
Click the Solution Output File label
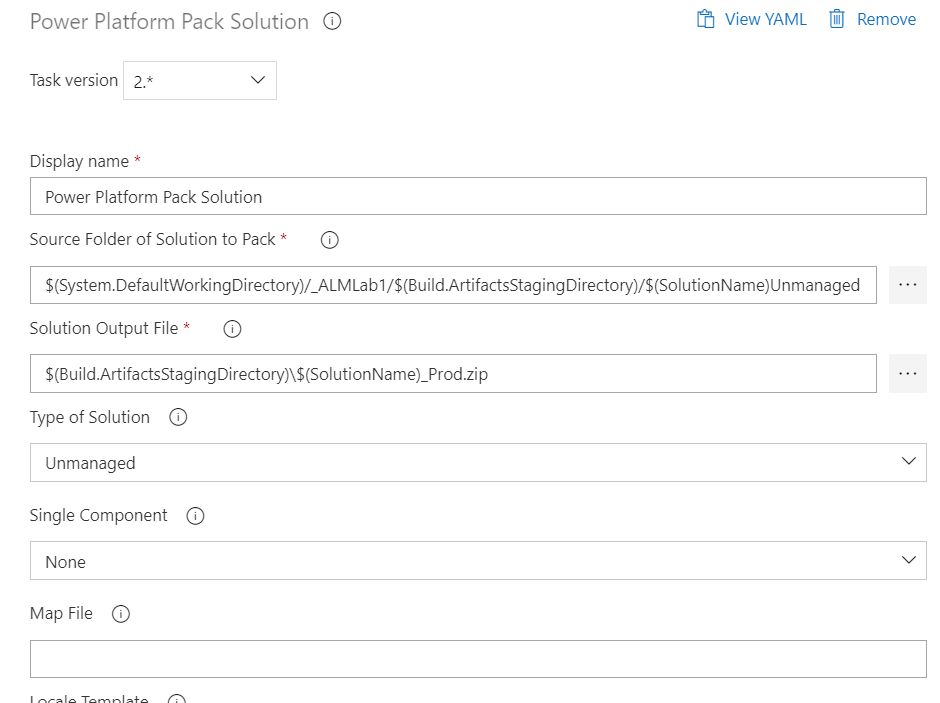coord(104,328)
